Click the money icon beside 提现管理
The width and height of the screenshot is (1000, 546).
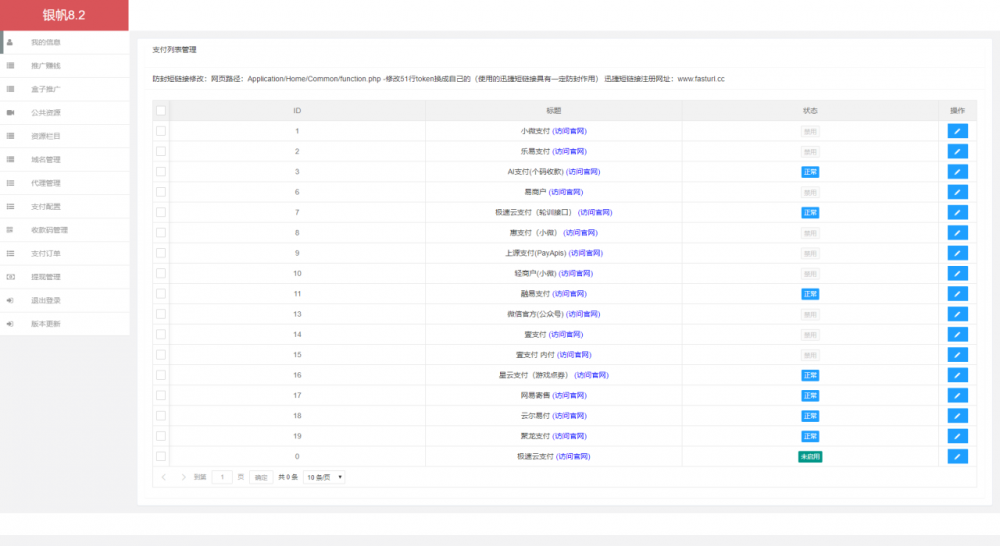[x=10, y=277]
